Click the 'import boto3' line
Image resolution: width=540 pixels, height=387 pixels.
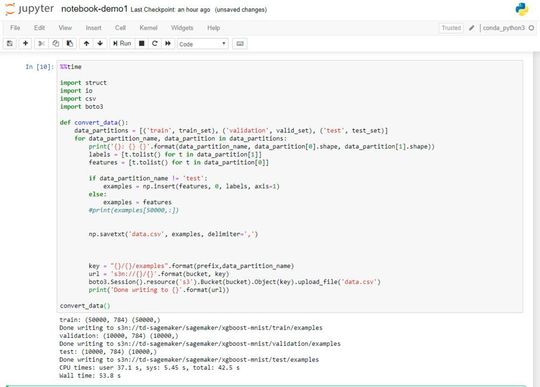pos(82,107)
